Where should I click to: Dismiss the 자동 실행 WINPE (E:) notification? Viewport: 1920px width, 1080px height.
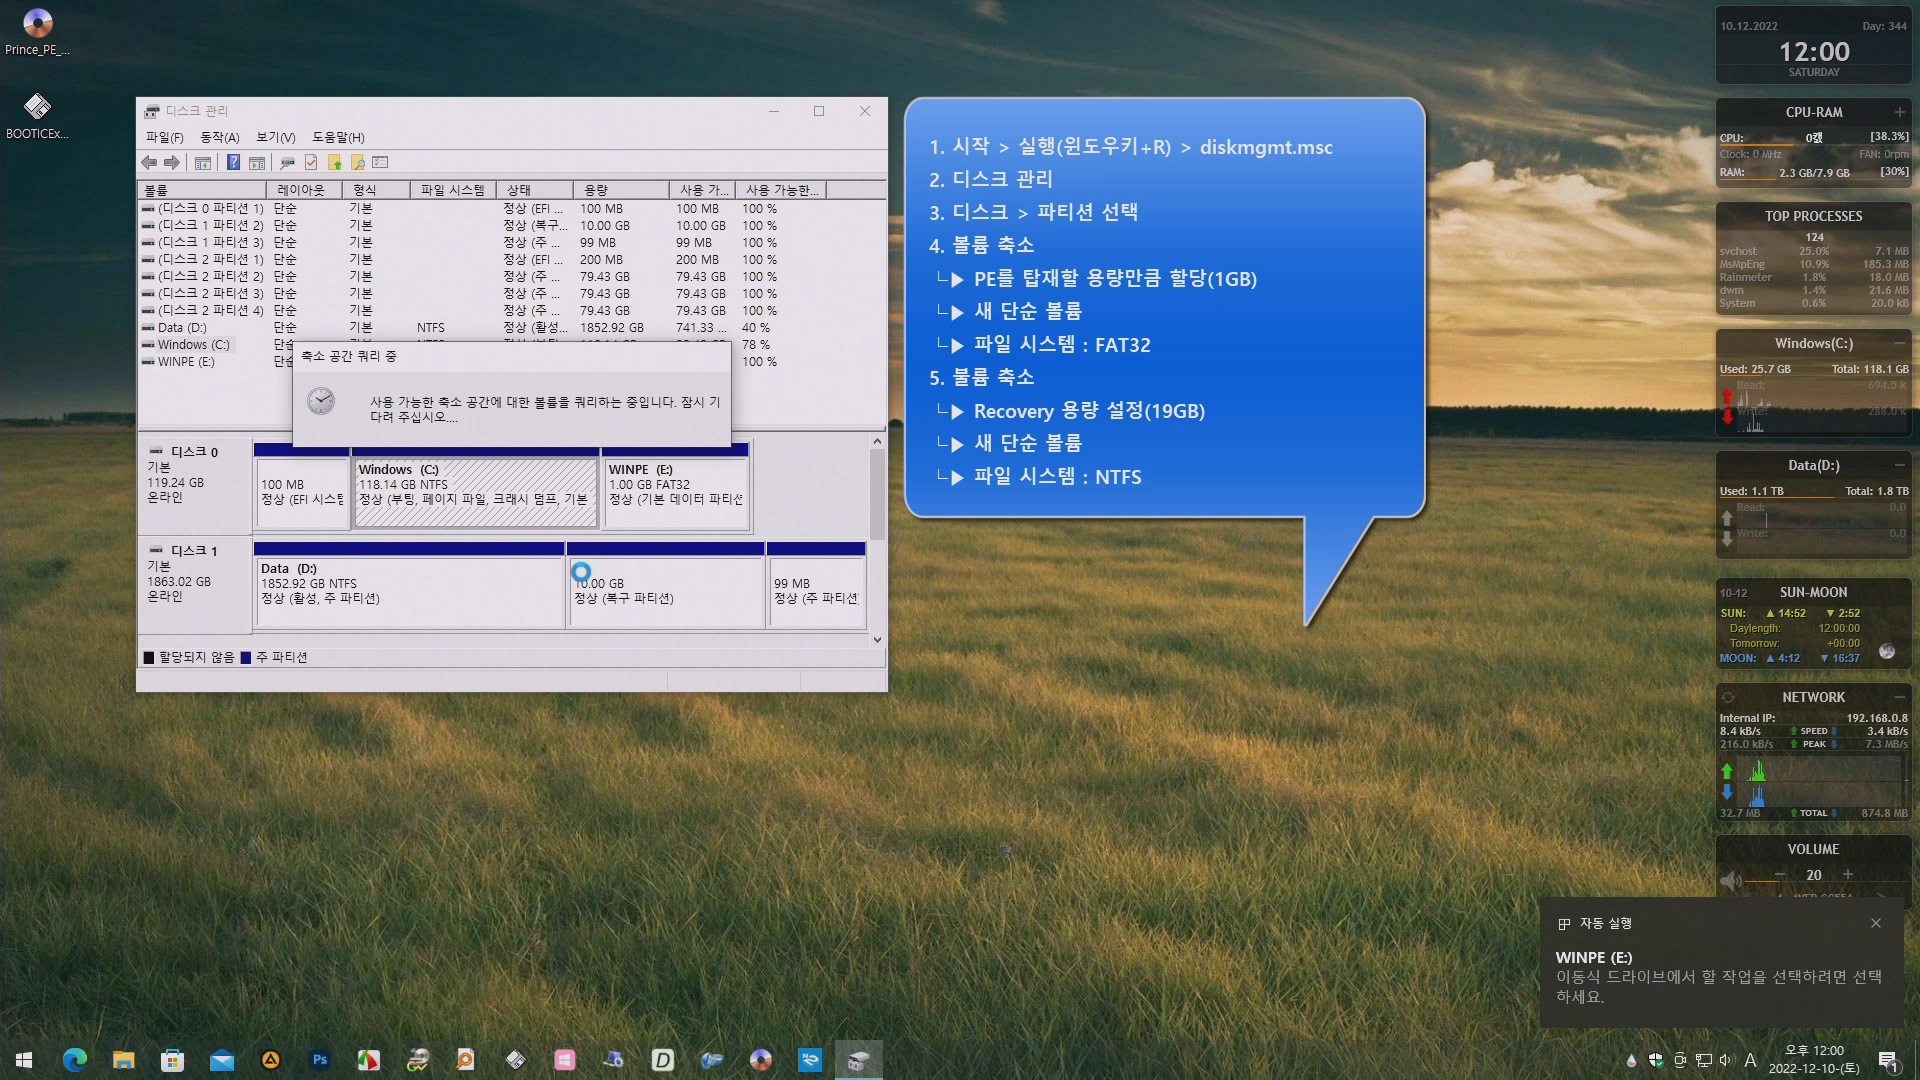coord(1876,923)
